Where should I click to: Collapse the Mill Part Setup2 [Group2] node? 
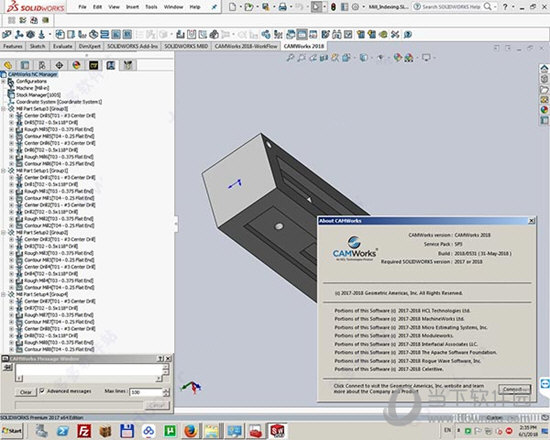pyautogui.click(x=4, y=232)
